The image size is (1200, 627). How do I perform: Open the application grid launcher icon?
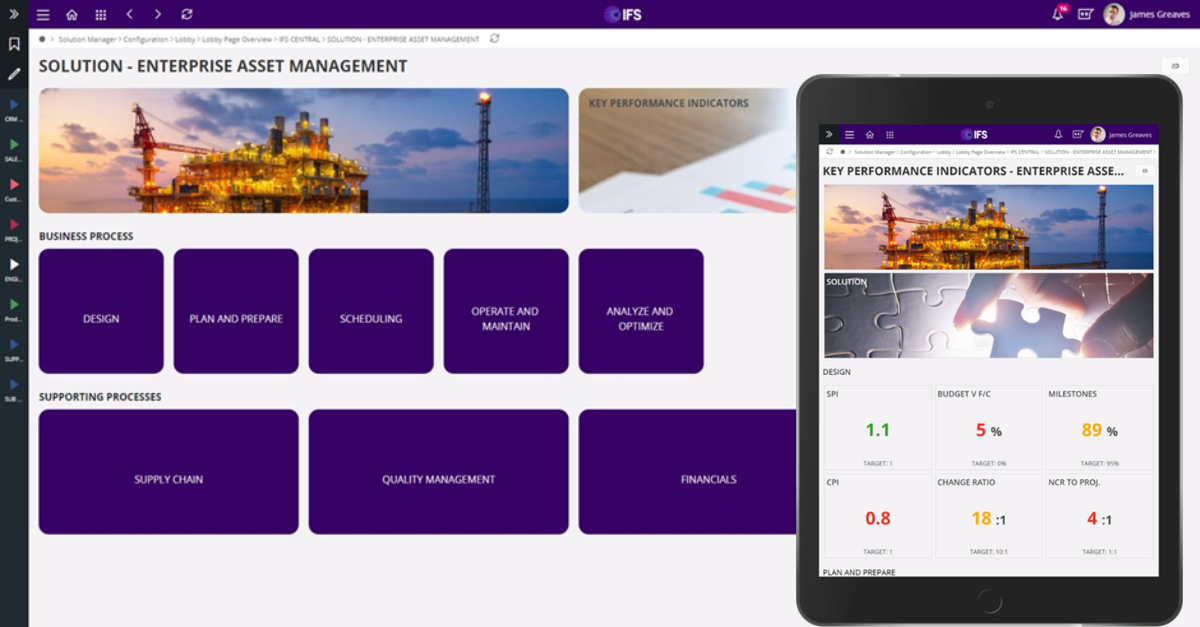[100, 14]
